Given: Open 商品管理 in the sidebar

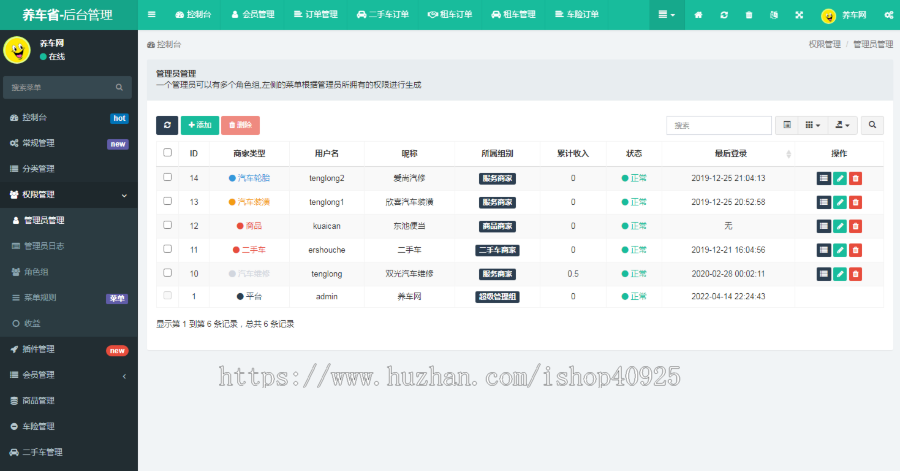Looking at the screenshot, I should (x=69, y=401).
